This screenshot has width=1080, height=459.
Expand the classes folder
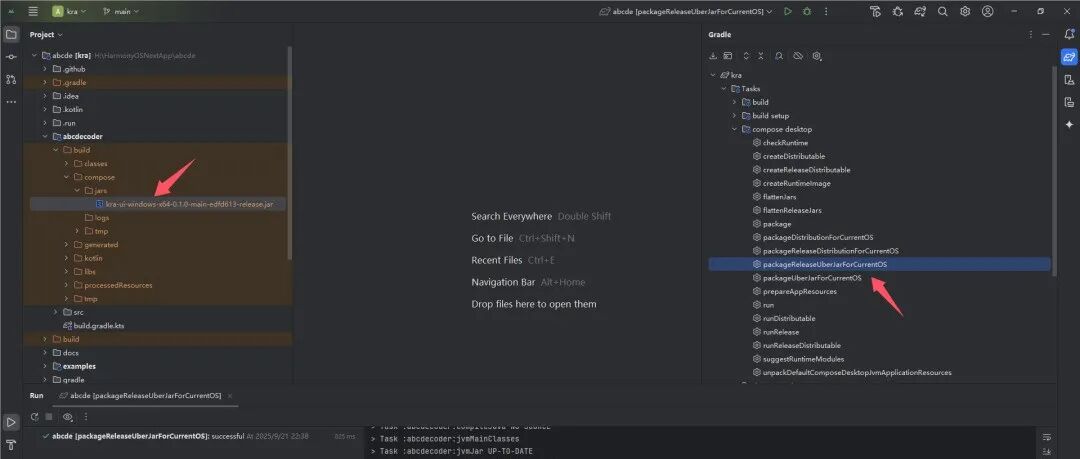pyautogui.click(x=67, y=163)
